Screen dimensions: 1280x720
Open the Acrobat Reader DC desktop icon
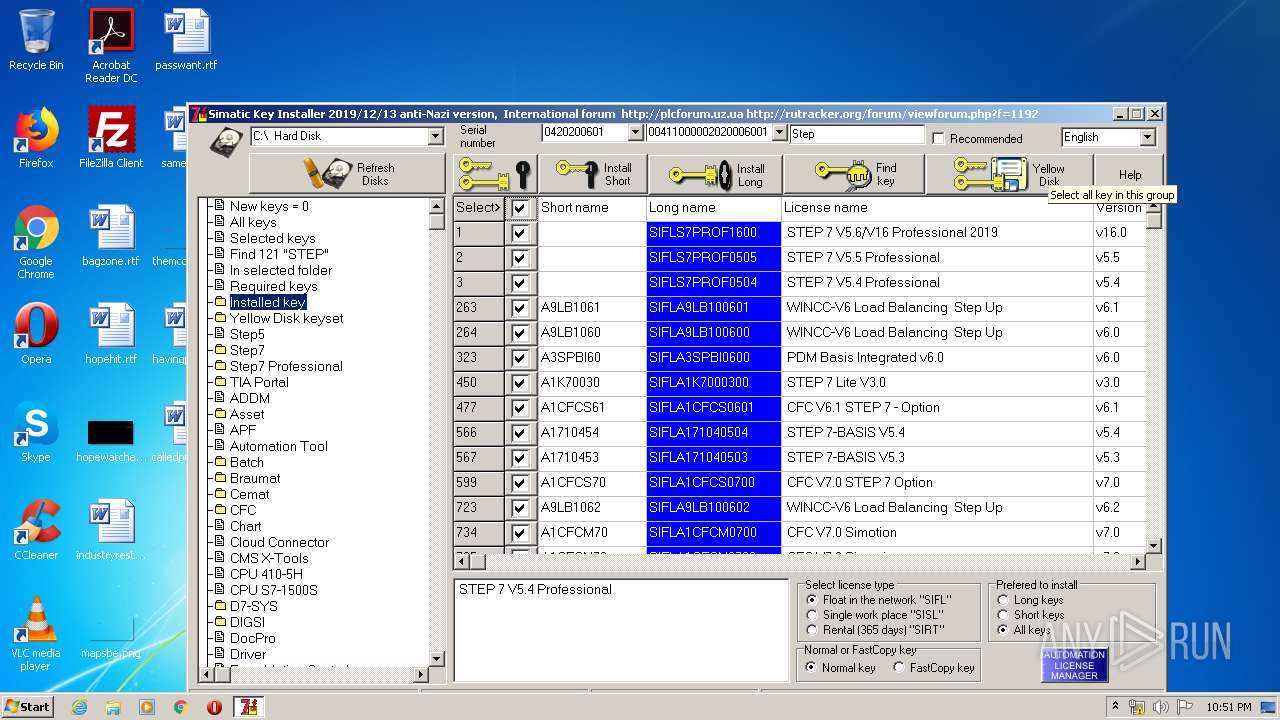[x=111, y=46]
